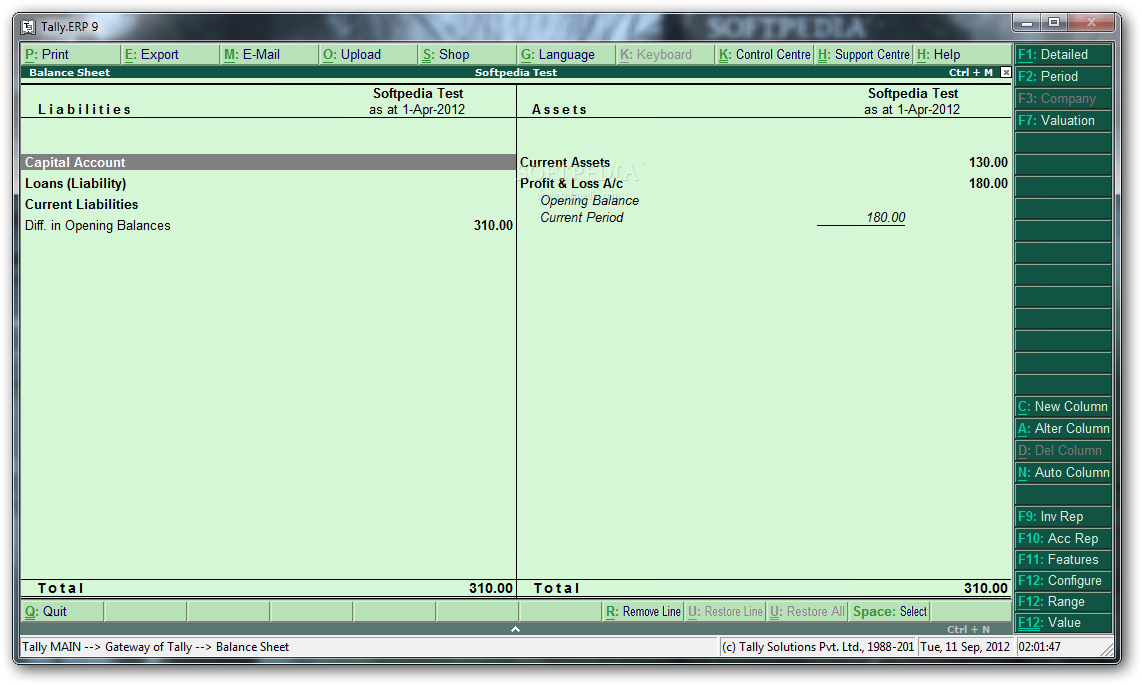The image size is (1142, 685).
Task: Open the P: Print option
Action: coord(71,55)
